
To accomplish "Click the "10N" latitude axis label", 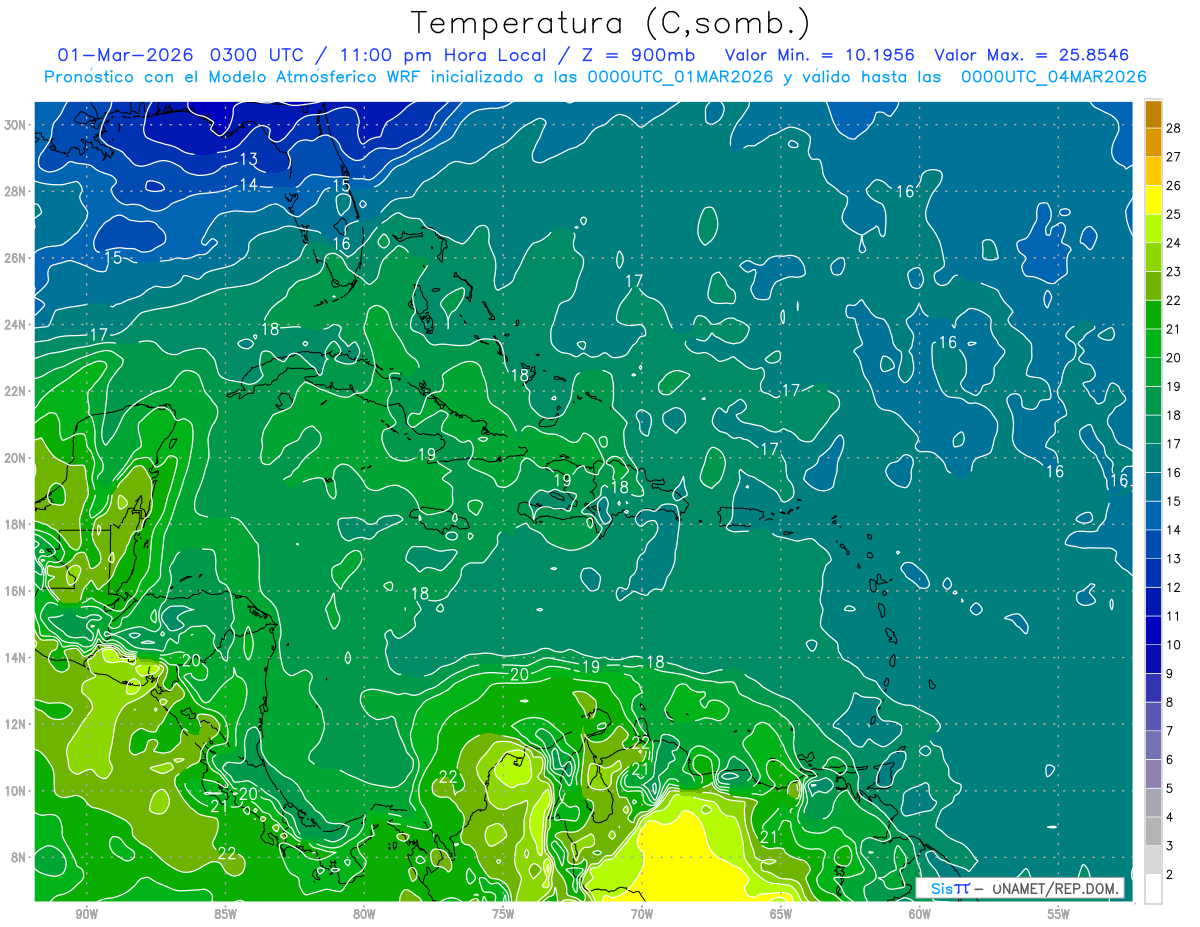I will 15,790.
